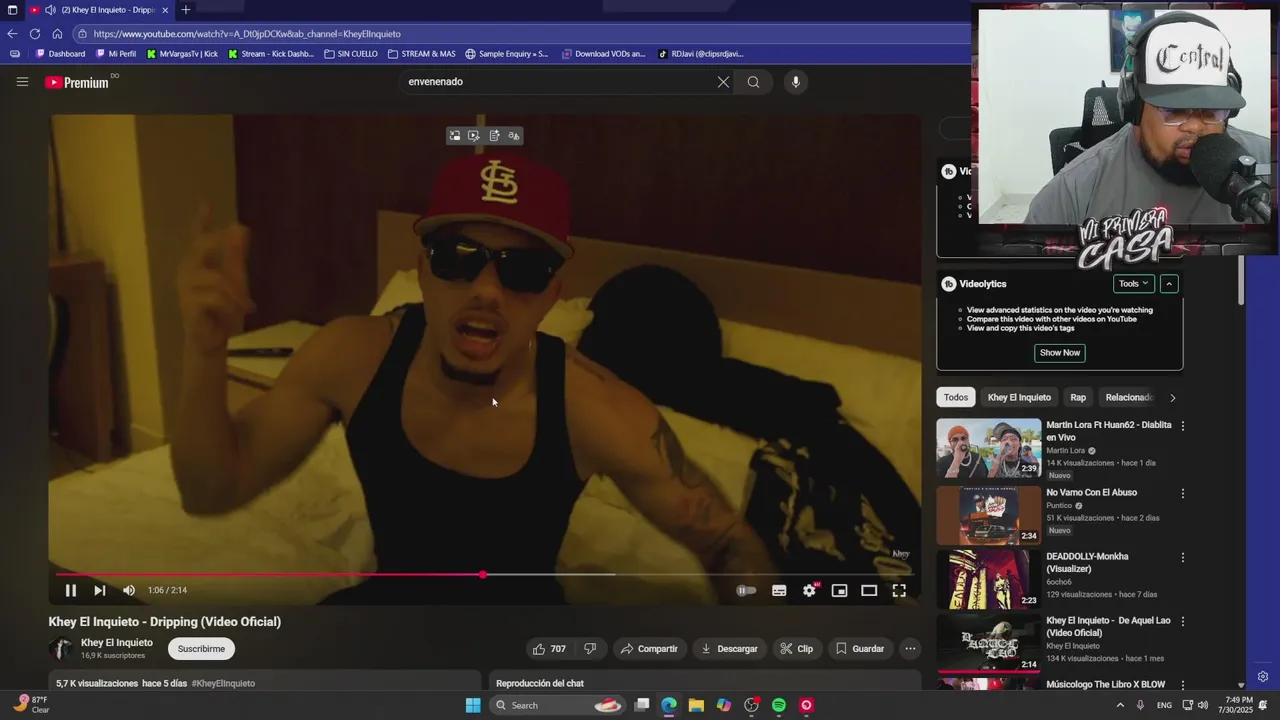This screenshot has height=720, width=1280.
Task: Click the third video overlay toolbar icon
Action: (x=494, y=136)
